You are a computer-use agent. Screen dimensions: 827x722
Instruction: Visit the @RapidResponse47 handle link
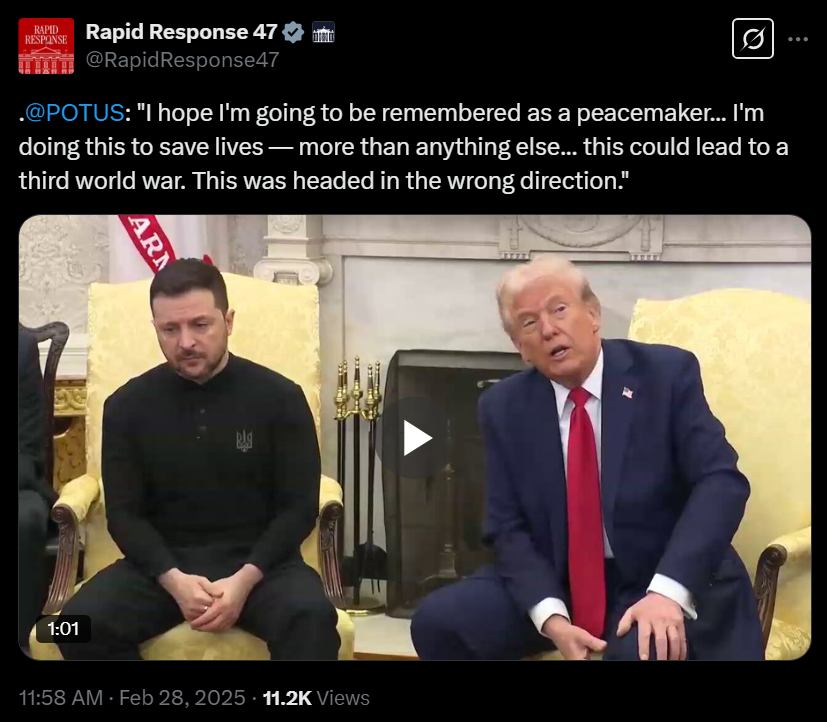pos(182,60)
